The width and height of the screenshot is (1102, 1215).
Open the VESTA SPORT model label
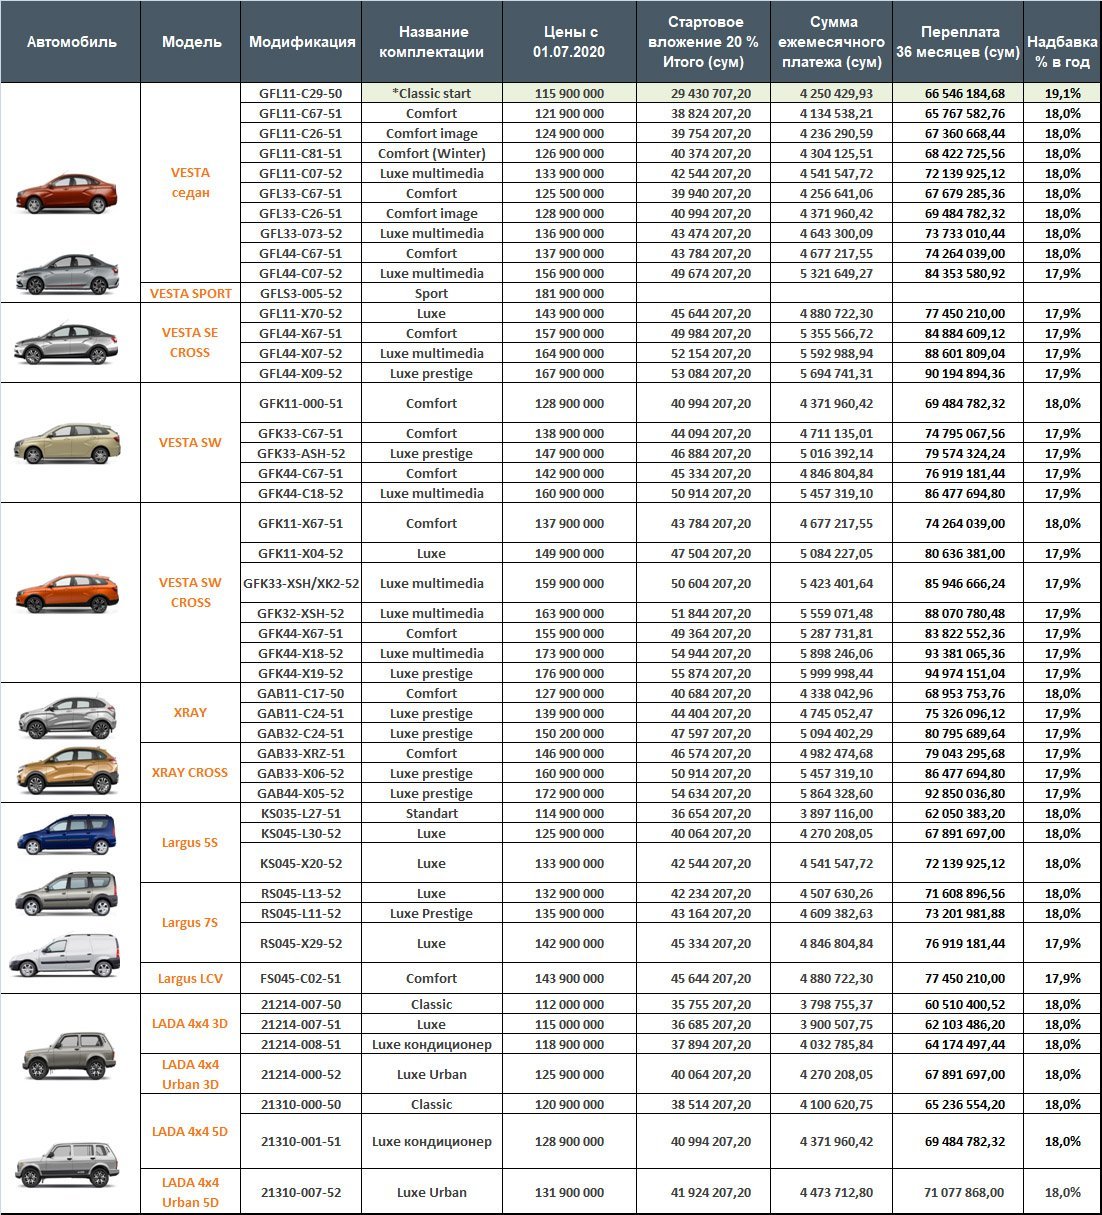pyautogui.click(x=190, y=293)
